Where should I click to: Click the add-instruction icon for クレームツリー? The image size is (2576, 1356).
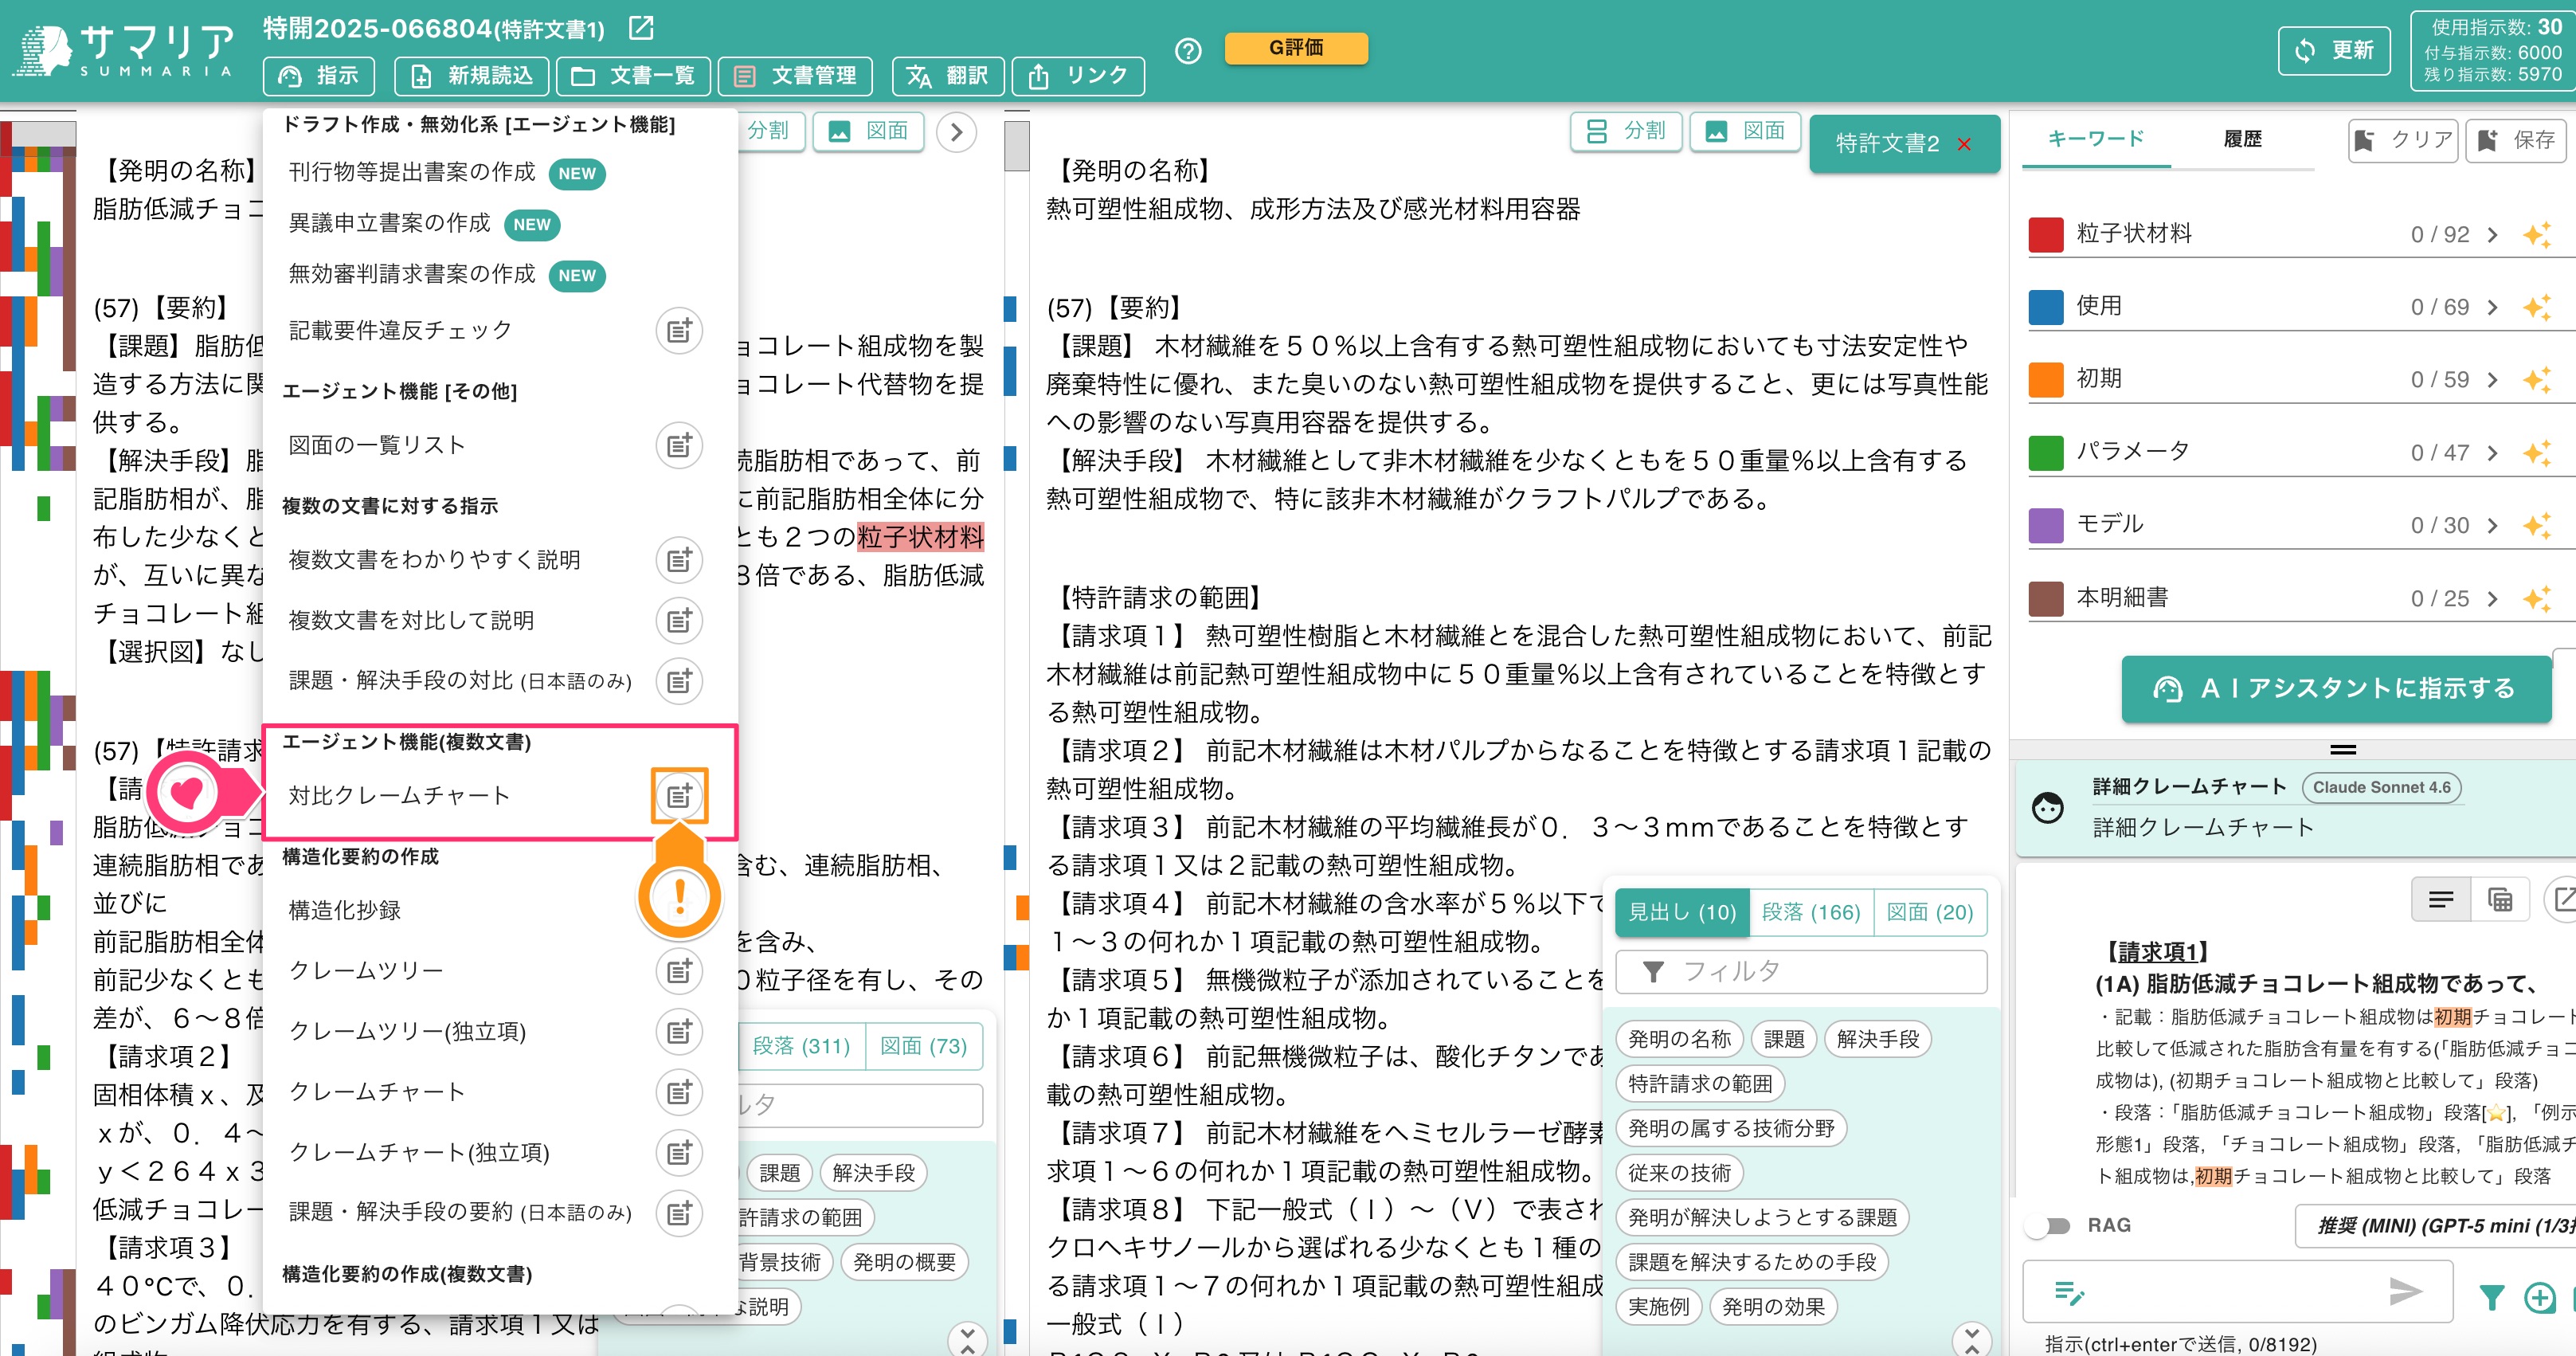pyautogui.click(x=679, y=971)
